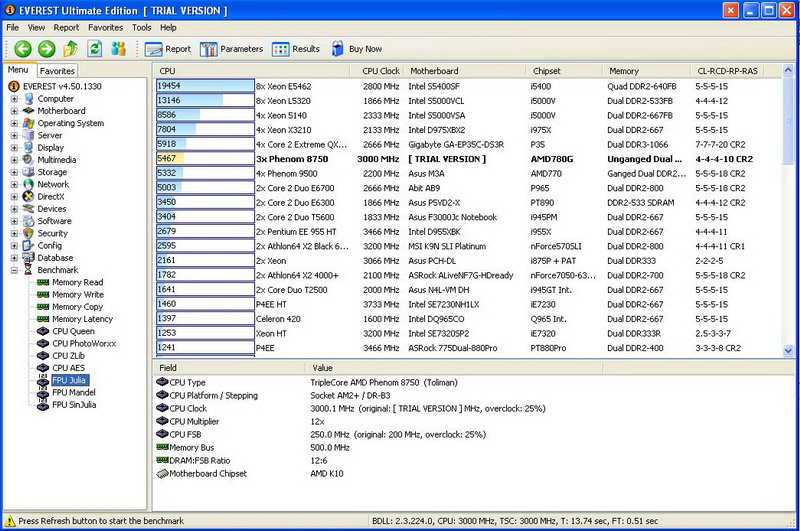The width and height of the screenshot is (800, 531).
Task: Select CPU AES benchmark
Action: [68, 368]
